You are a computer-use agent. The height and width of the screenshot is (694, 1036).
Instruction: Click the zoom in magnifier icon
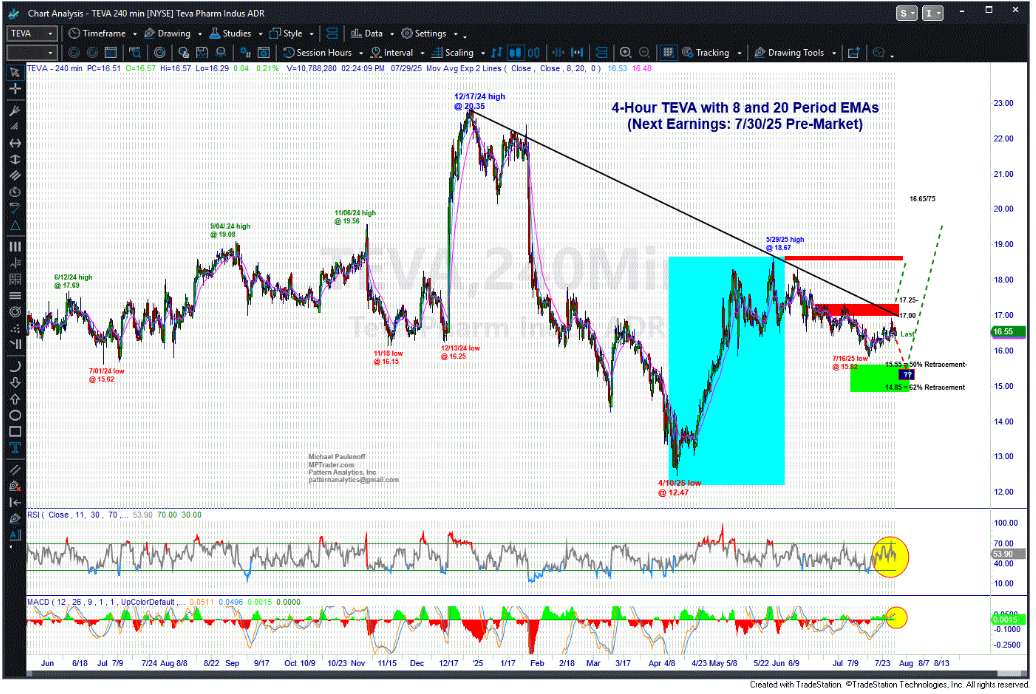tap(625, 53)
